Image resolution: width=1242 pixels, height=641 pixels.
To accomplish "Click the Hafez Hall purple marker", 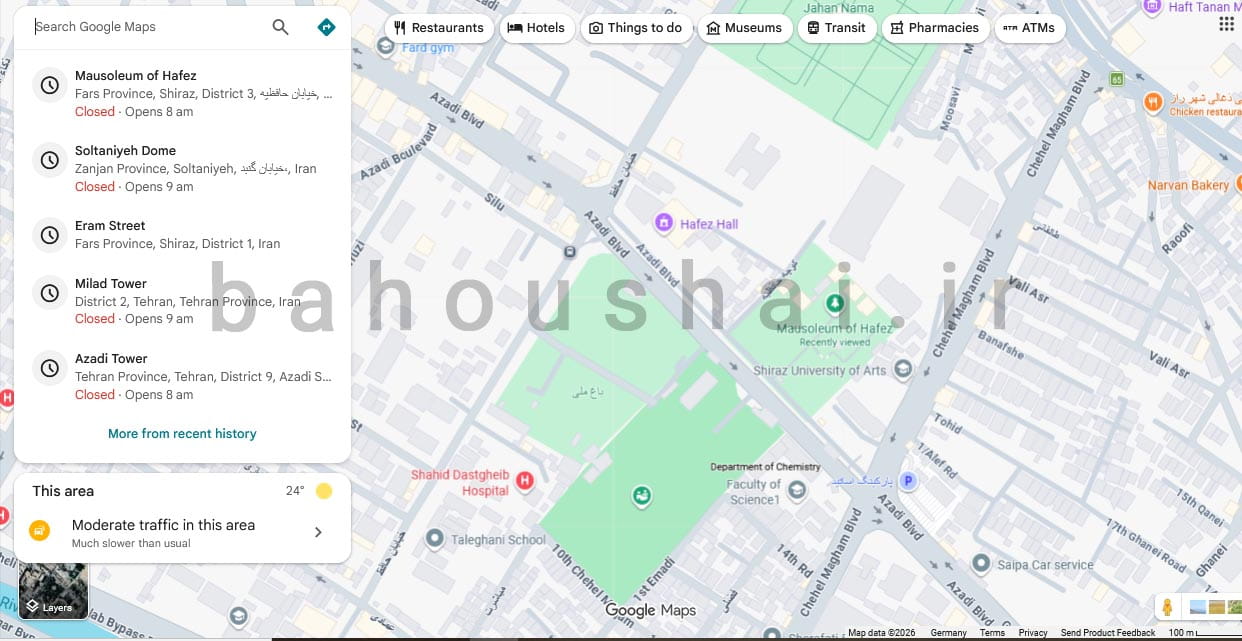I will [x=664, y=223].
